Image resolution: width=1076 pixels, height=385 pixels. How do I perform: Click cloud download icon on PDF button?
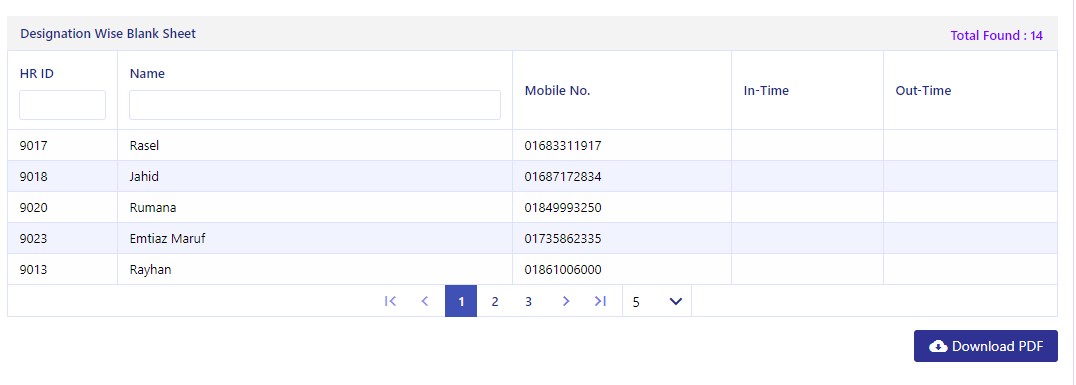point(938,347)
